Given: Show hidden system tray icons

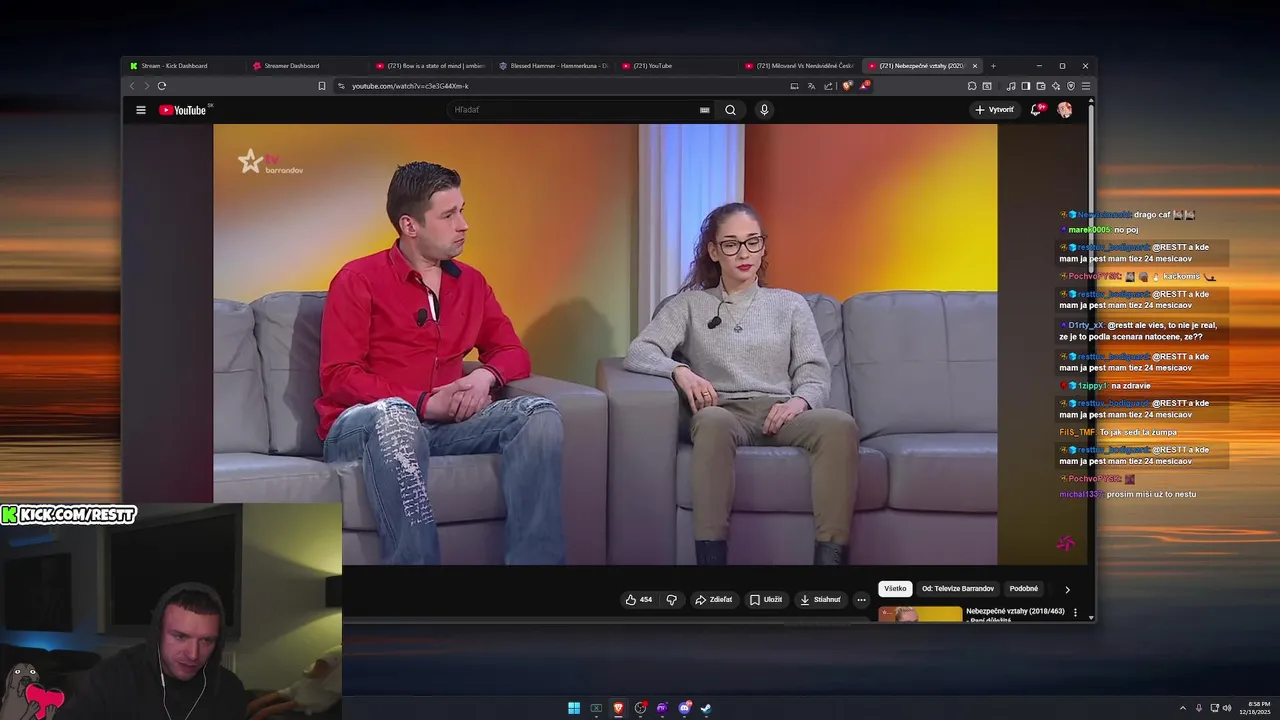Looking at the screenshot, I should pos(1183,708).
